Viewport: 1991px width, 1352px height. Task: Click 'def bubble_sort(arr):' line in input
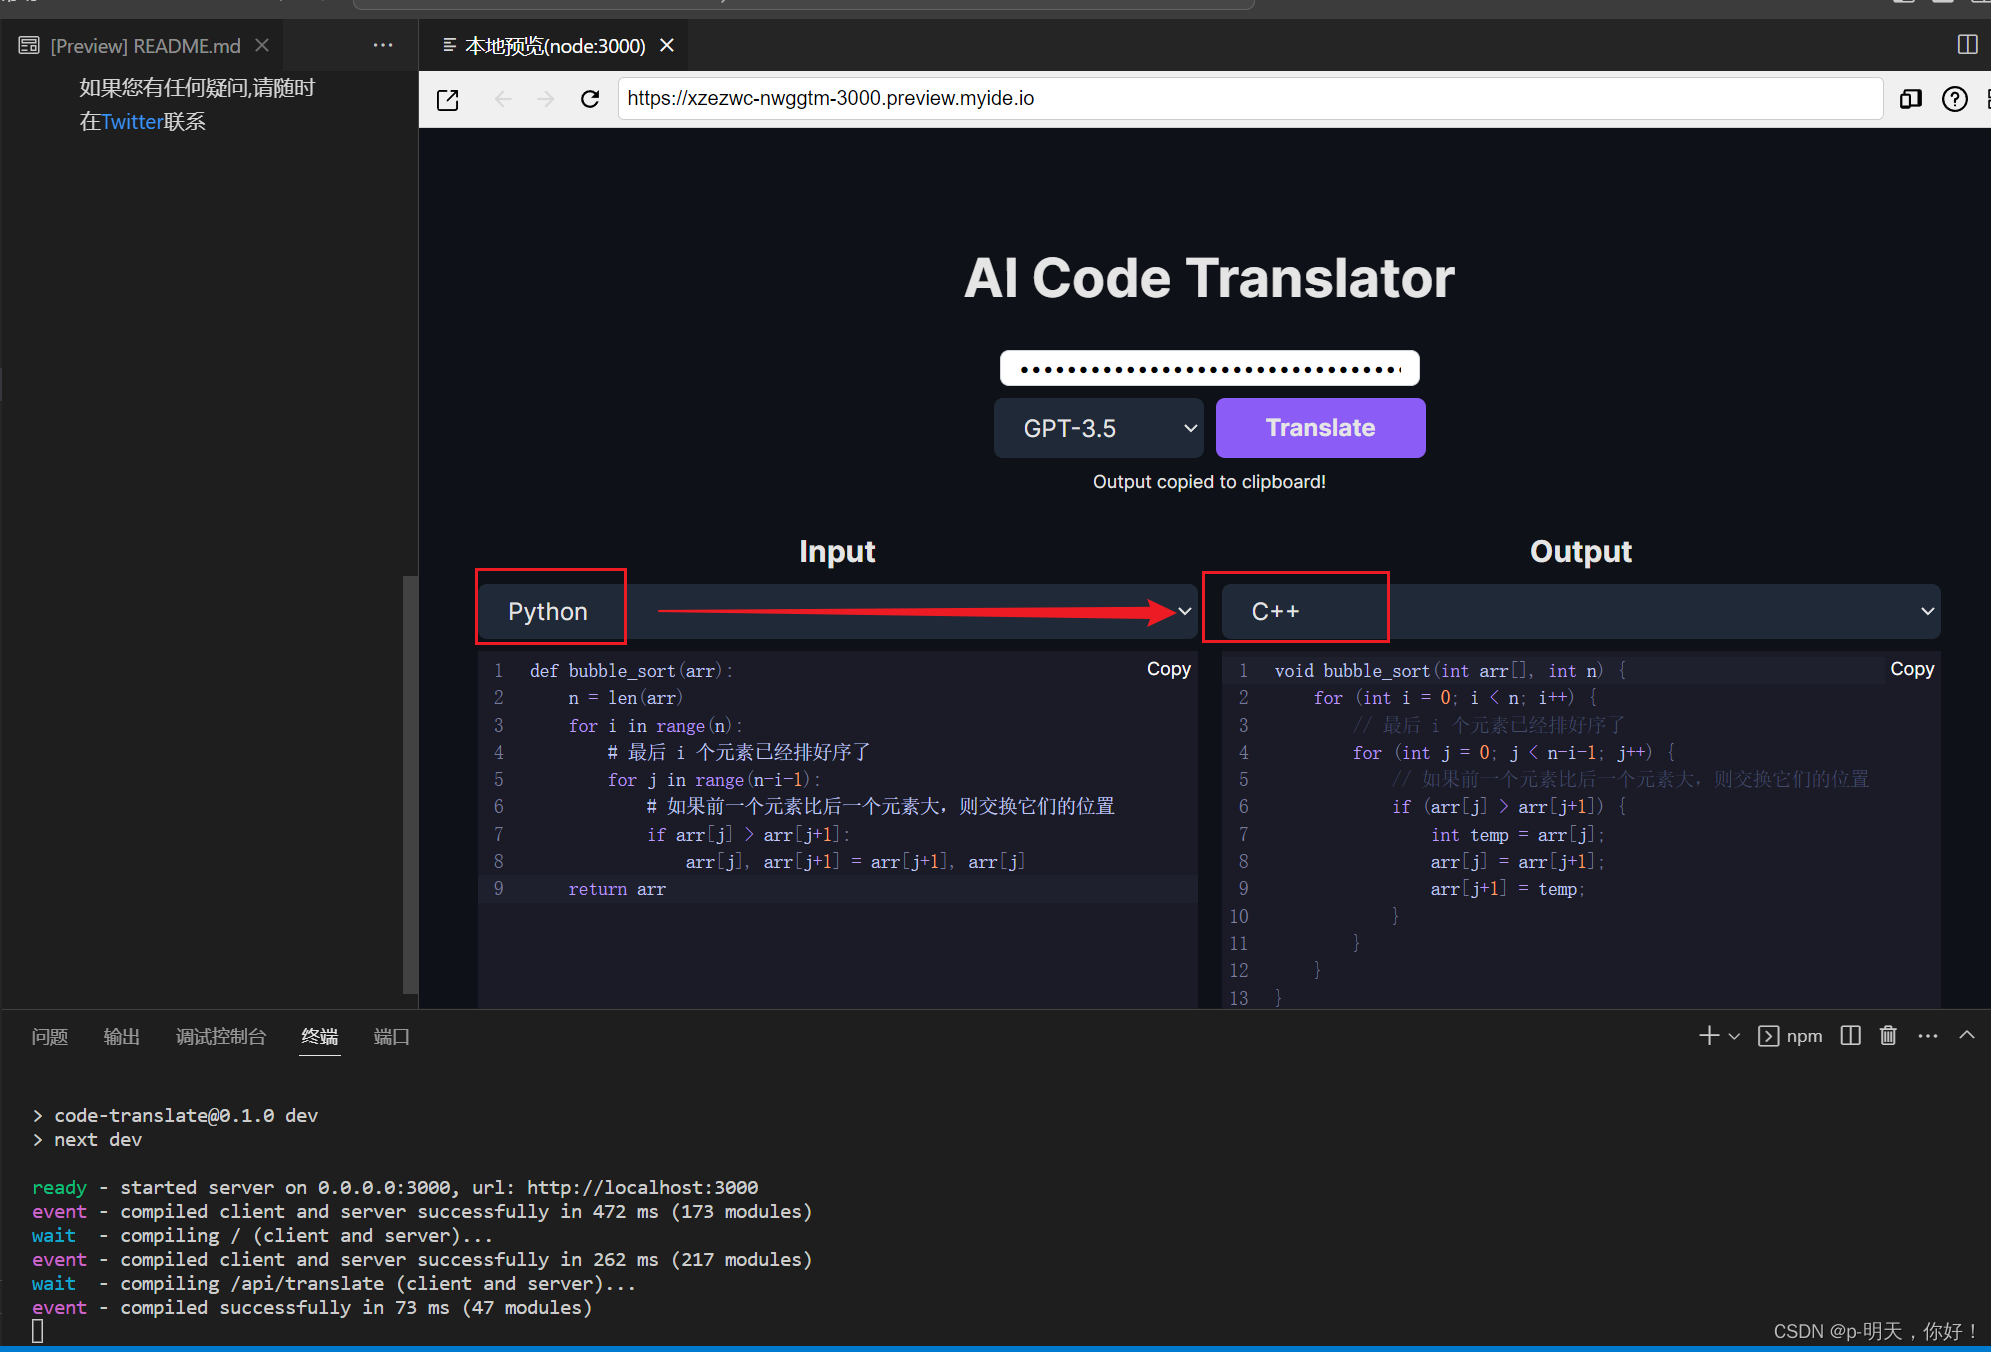click(631, 671)
